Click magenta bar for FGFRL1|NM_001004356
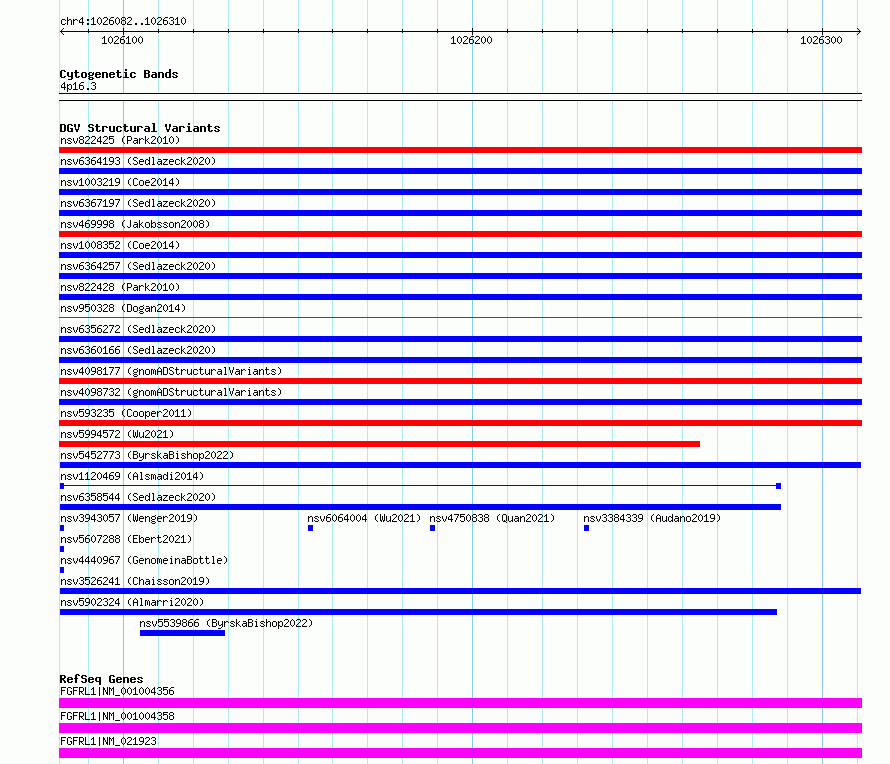 [x=460, y=703]
